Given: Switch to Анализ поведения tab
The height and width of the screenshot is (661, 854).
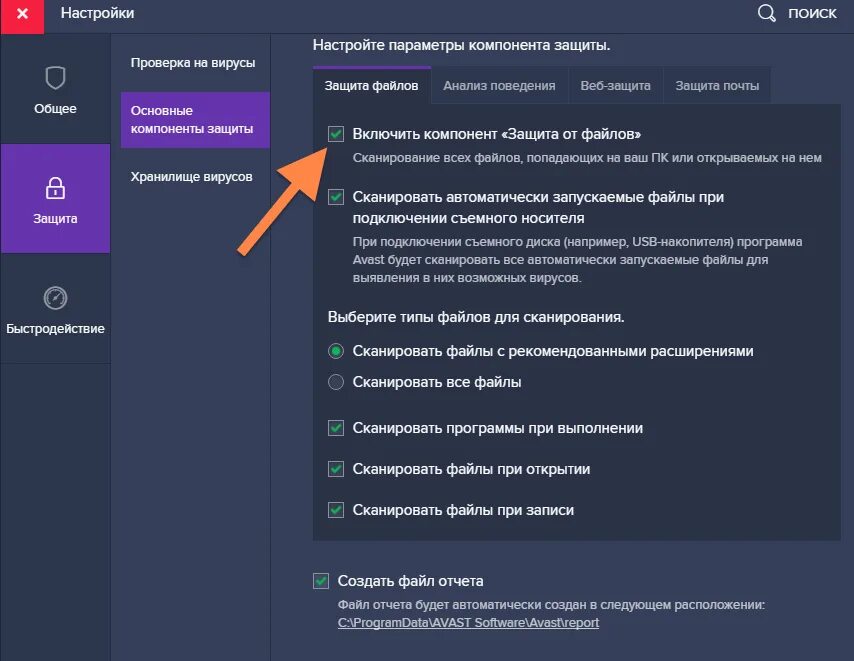Looking at the screenshot, I should (499, 85).
